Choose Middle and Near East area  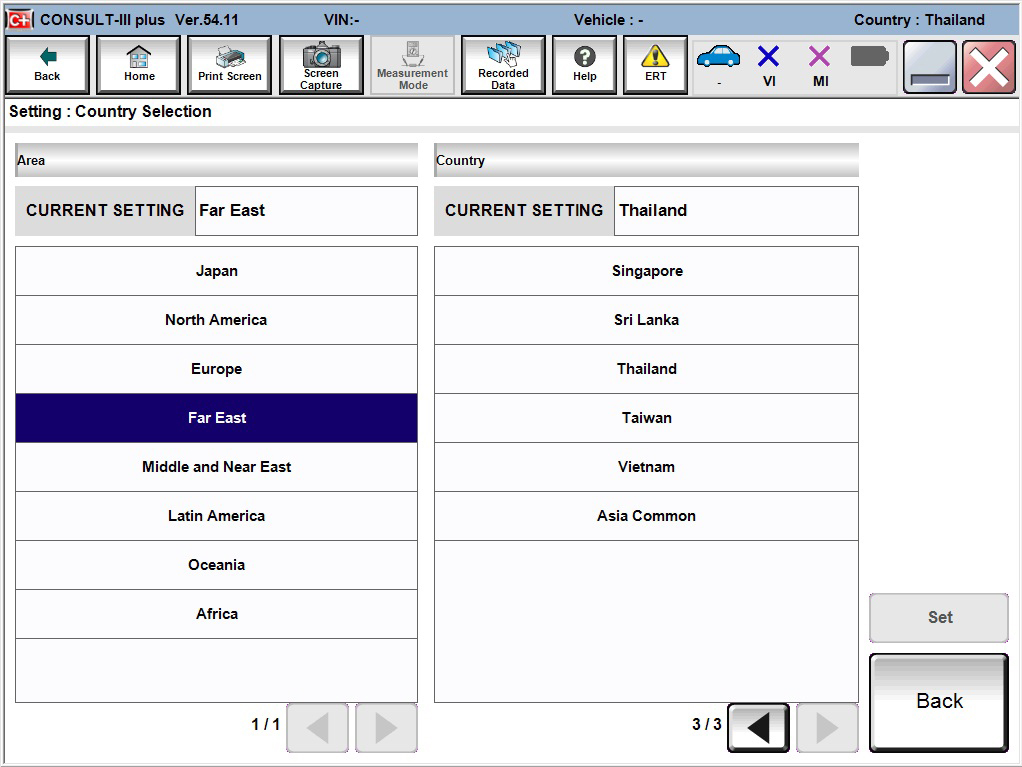[216, 466]
